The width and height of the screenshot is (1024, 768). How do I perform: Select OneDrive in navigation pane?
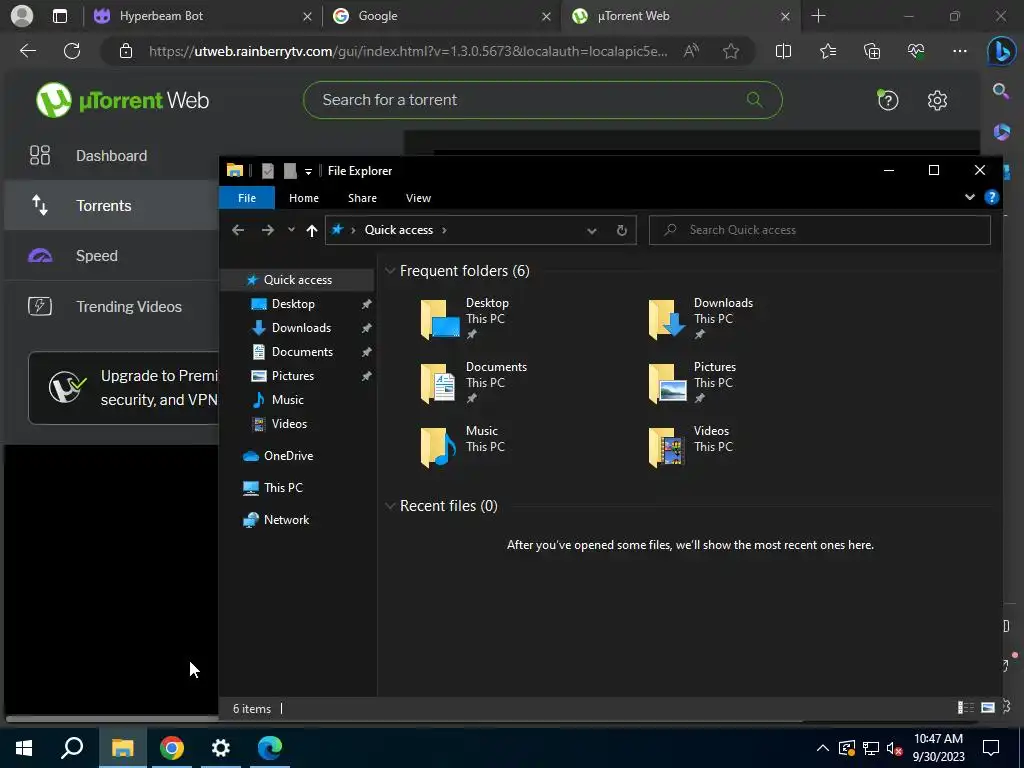[x=288, y=456]
